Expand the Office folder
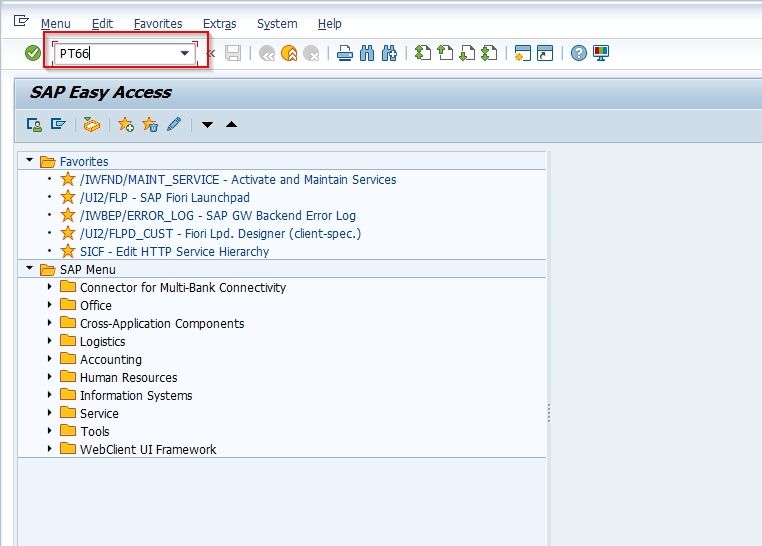The width and height of the screenshot is (762, 546). point(50,305)
